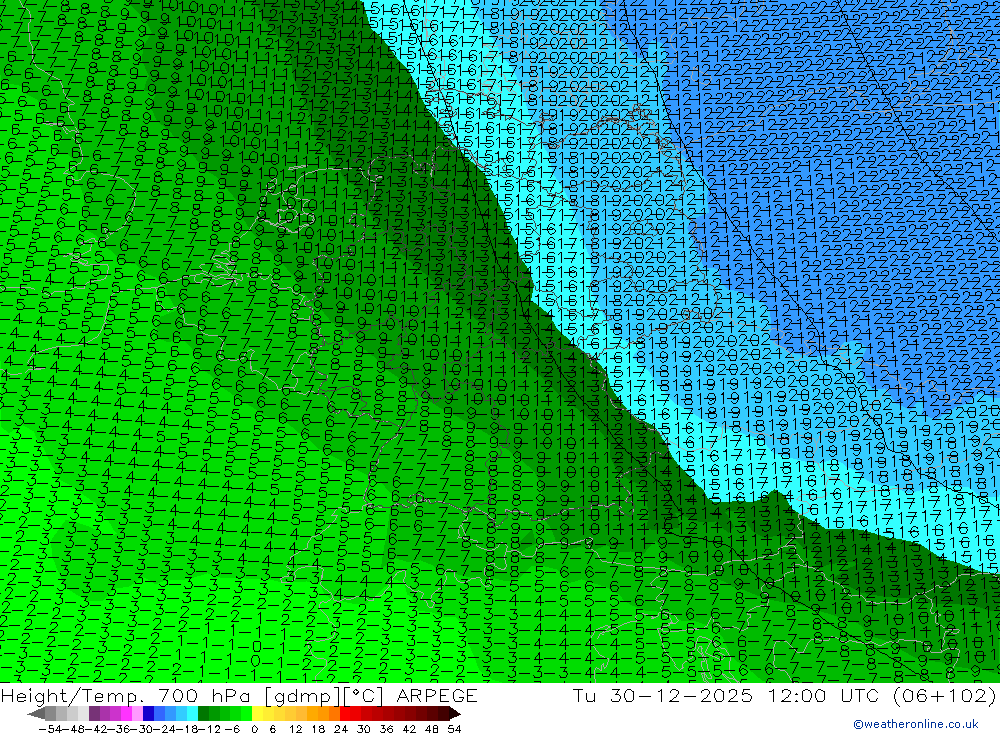
Task: Click the 'Tu 30-12-2025' date text
Action: click(663, 695)
